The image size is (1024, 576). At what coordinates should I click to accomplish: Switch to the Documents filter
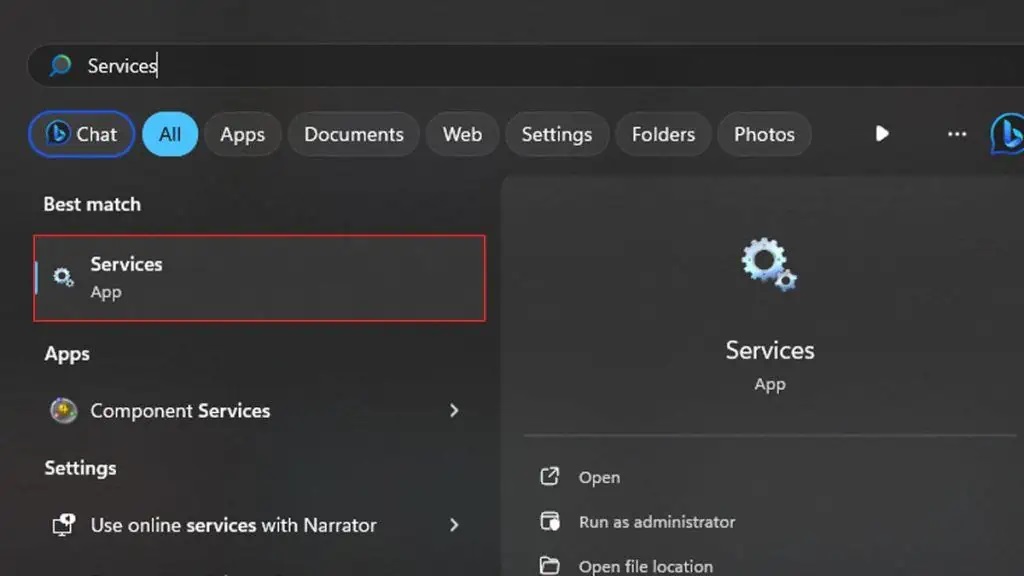coord(353,134)
